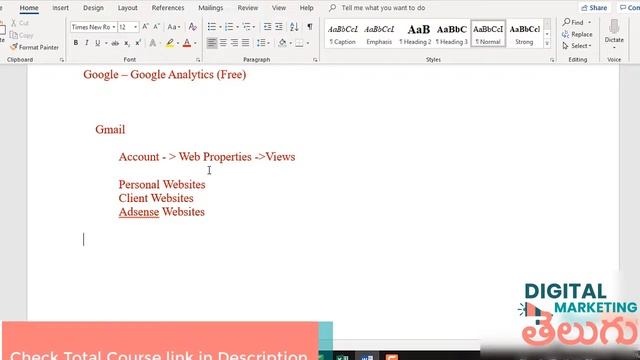Apply the Heading 2 style

coord(415,34)
